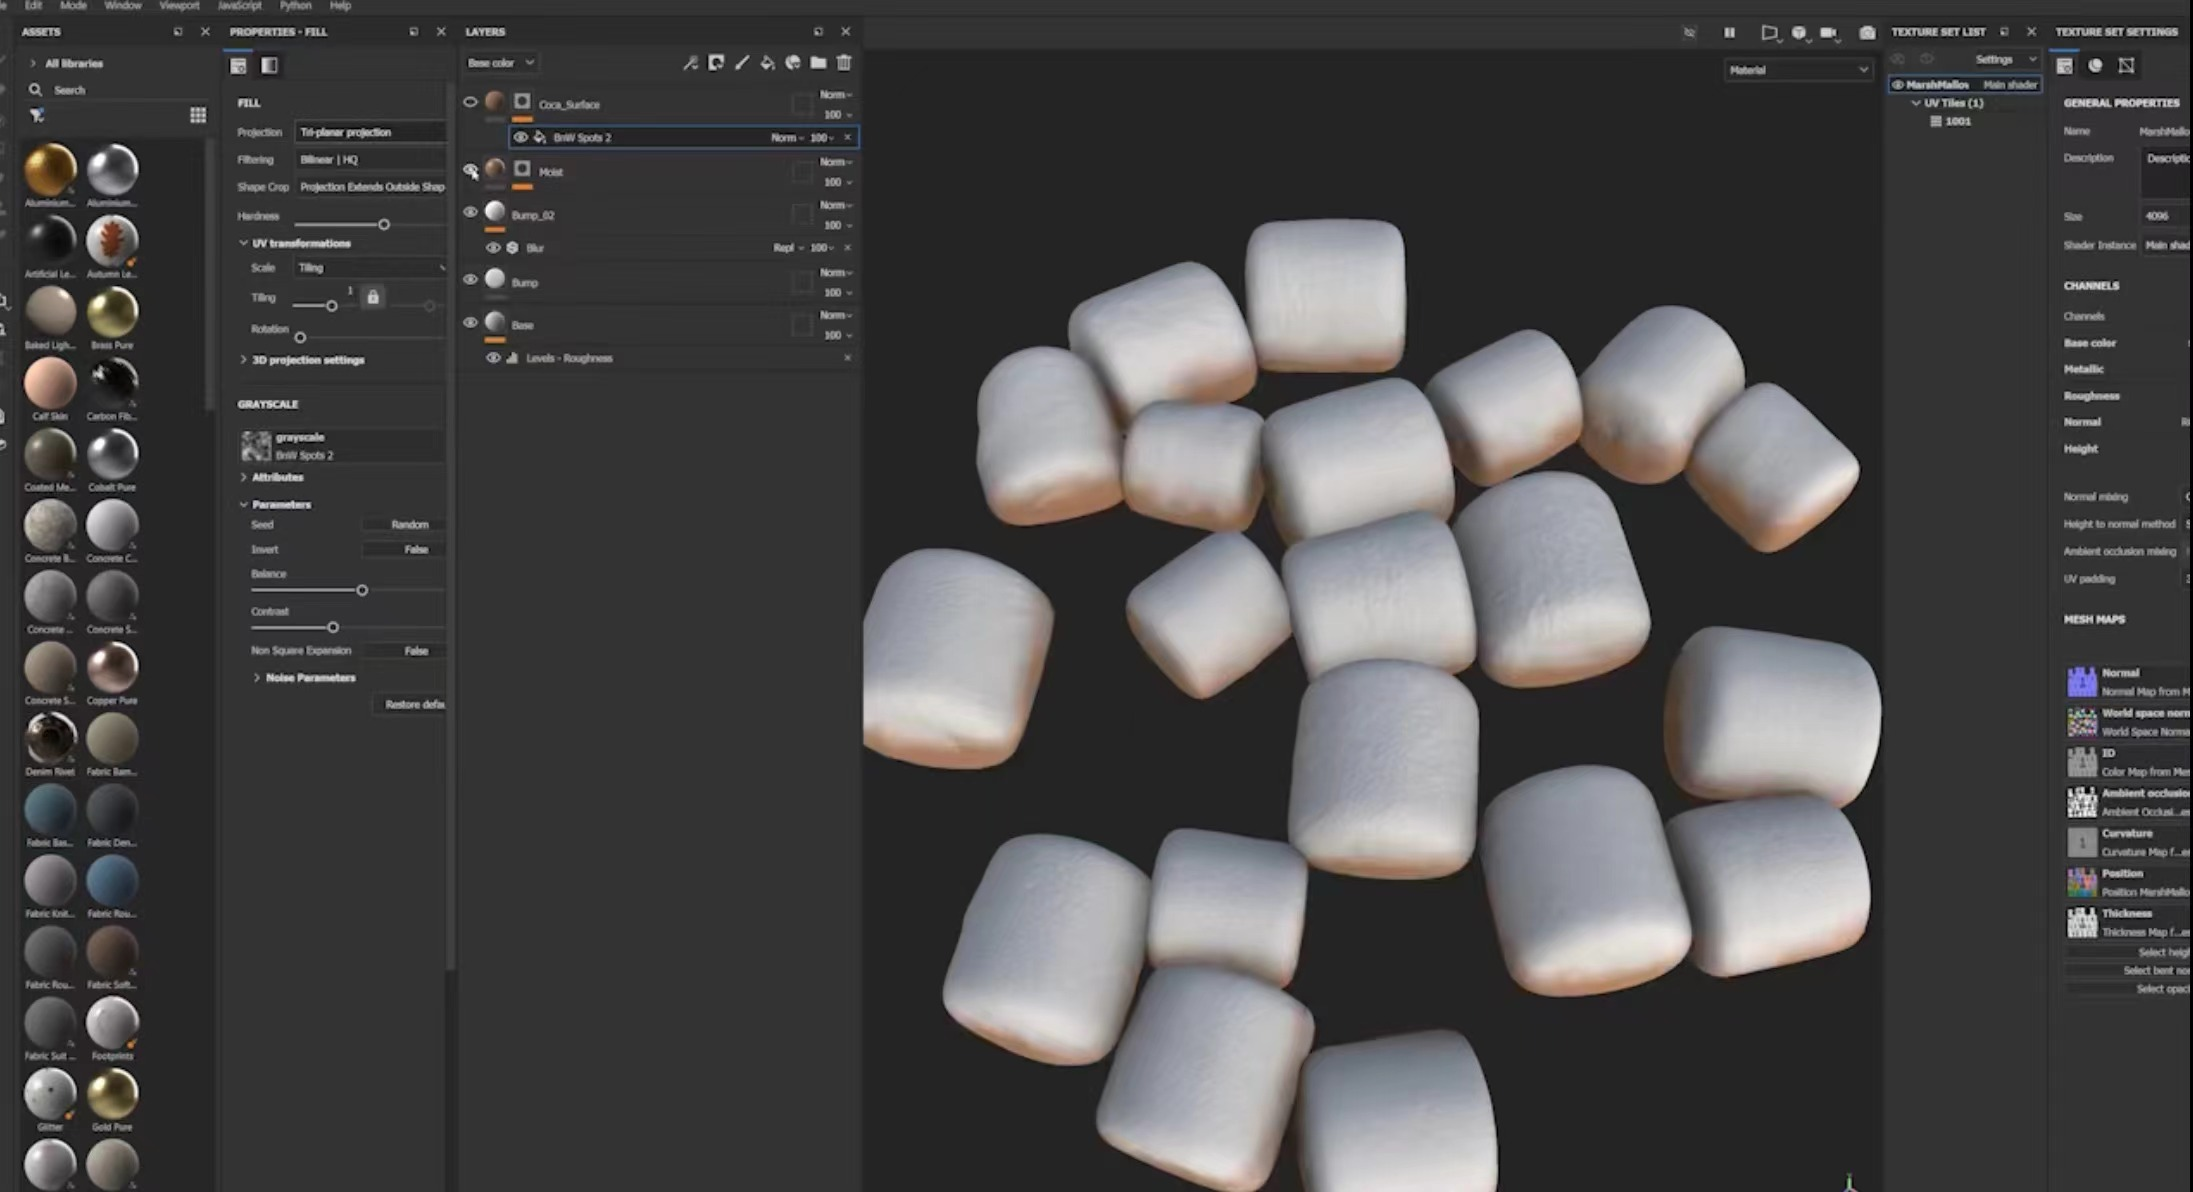The height and width of the screenshot is (1192, 2193).
Task: Click the lock icon beside Tiling
Action: click(x=373, y=297)
